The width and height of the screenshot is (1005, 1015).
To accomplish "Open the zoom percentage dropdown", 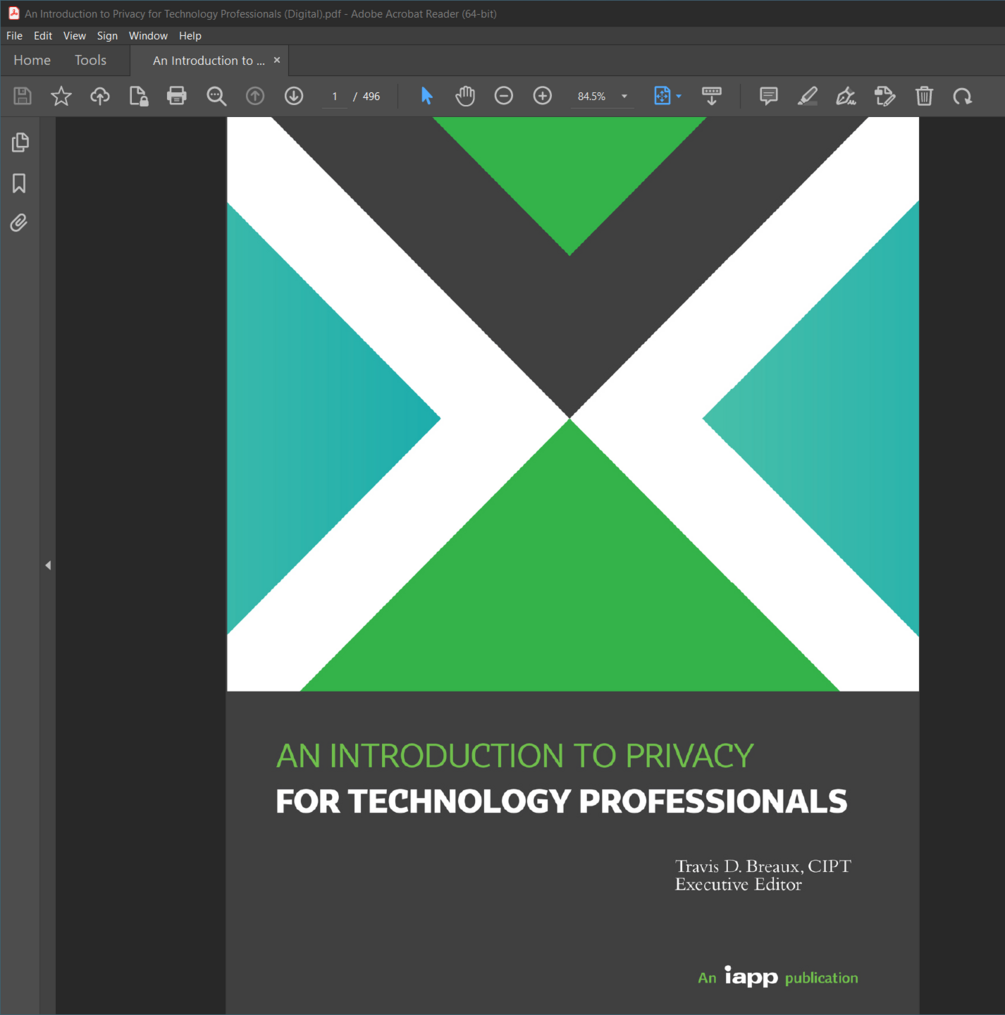I will click(624, 96).
